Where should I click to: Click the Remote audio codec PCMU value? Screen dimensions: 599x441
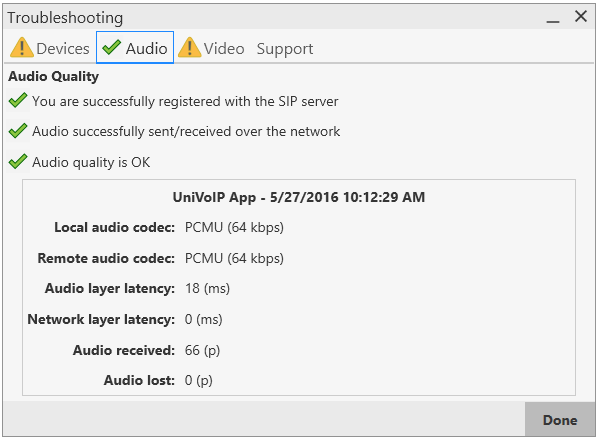click(x=234, y=258)
